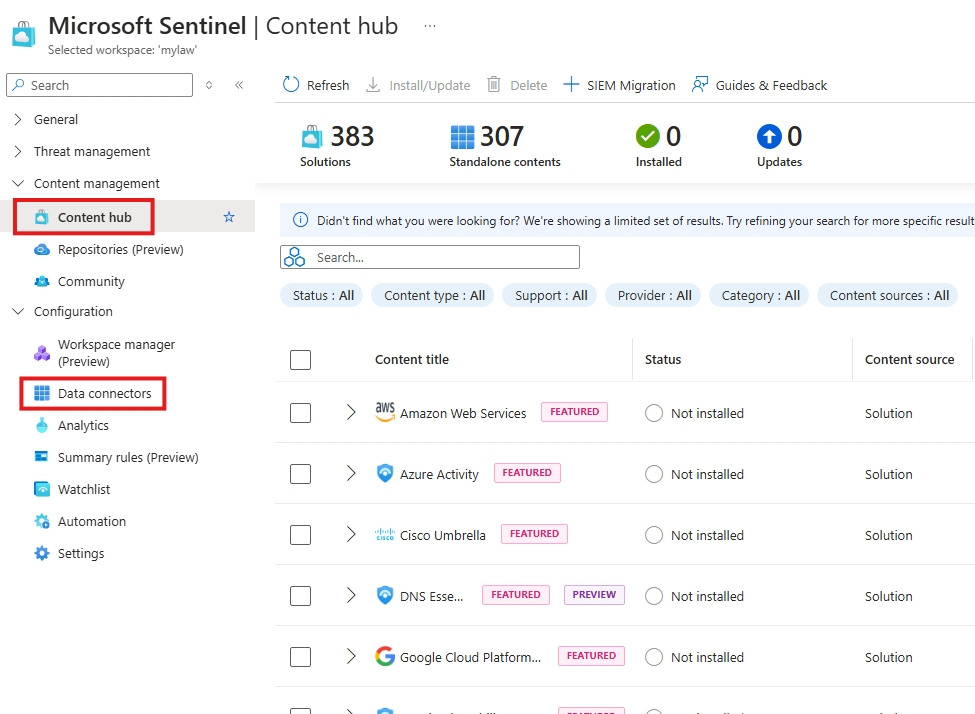Favorite Content hub with star icon

[x=229, y=217]
